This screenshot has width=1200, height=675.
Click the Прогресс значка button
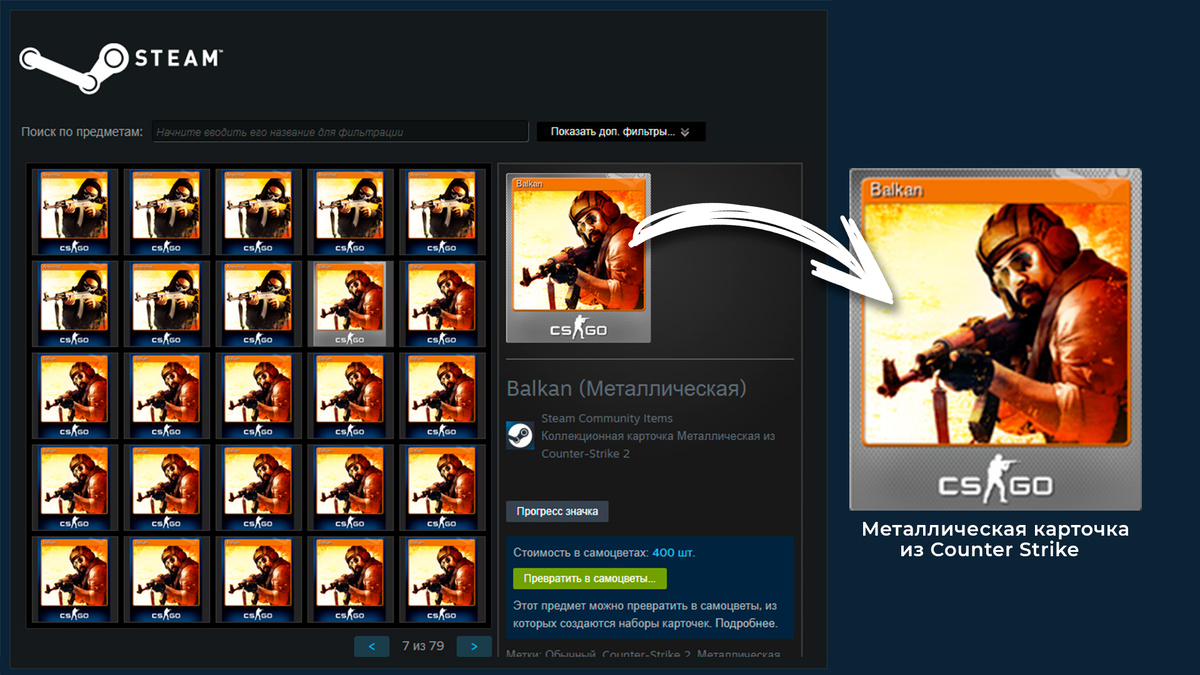tap(556, 510)
